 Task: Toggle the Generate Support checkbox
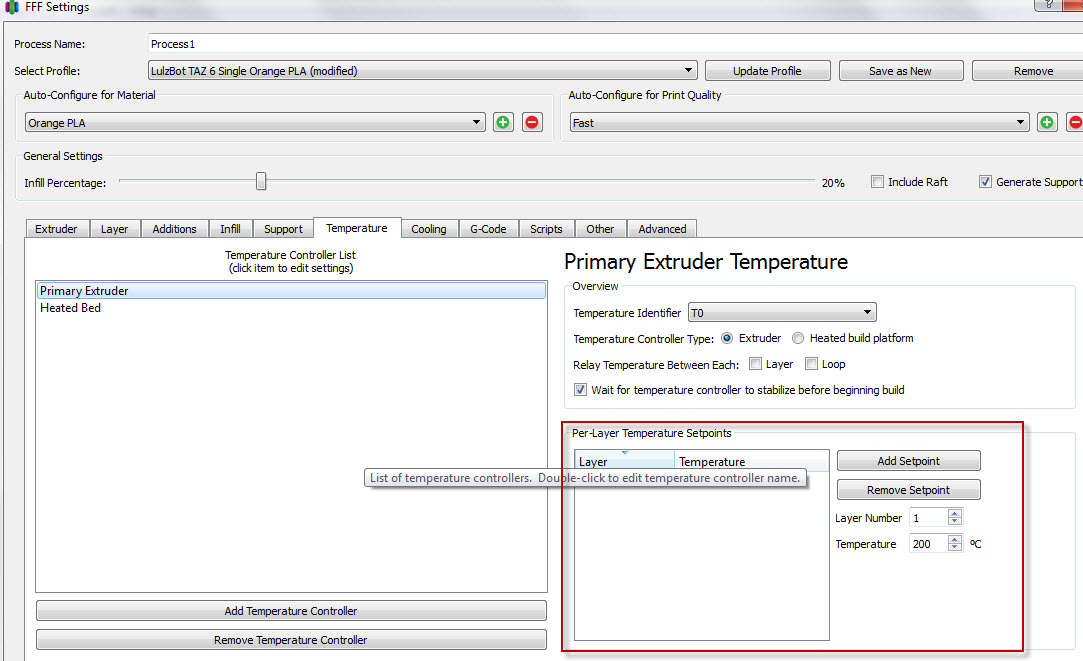click(x=985, y=182)
